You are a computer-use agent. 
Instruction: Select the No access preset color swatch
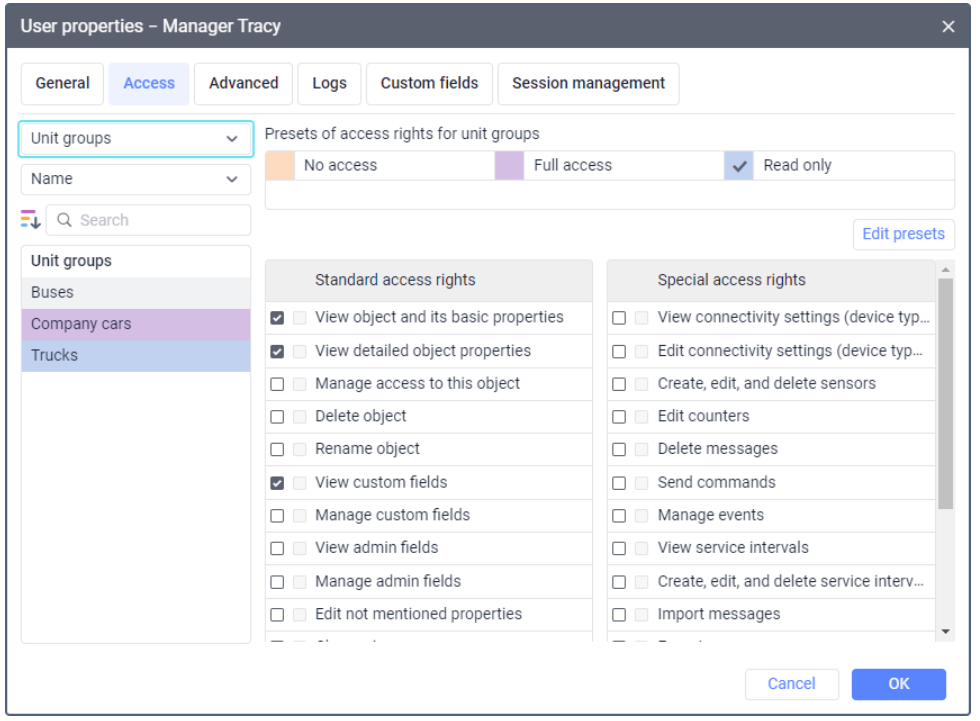pos(280,166)
